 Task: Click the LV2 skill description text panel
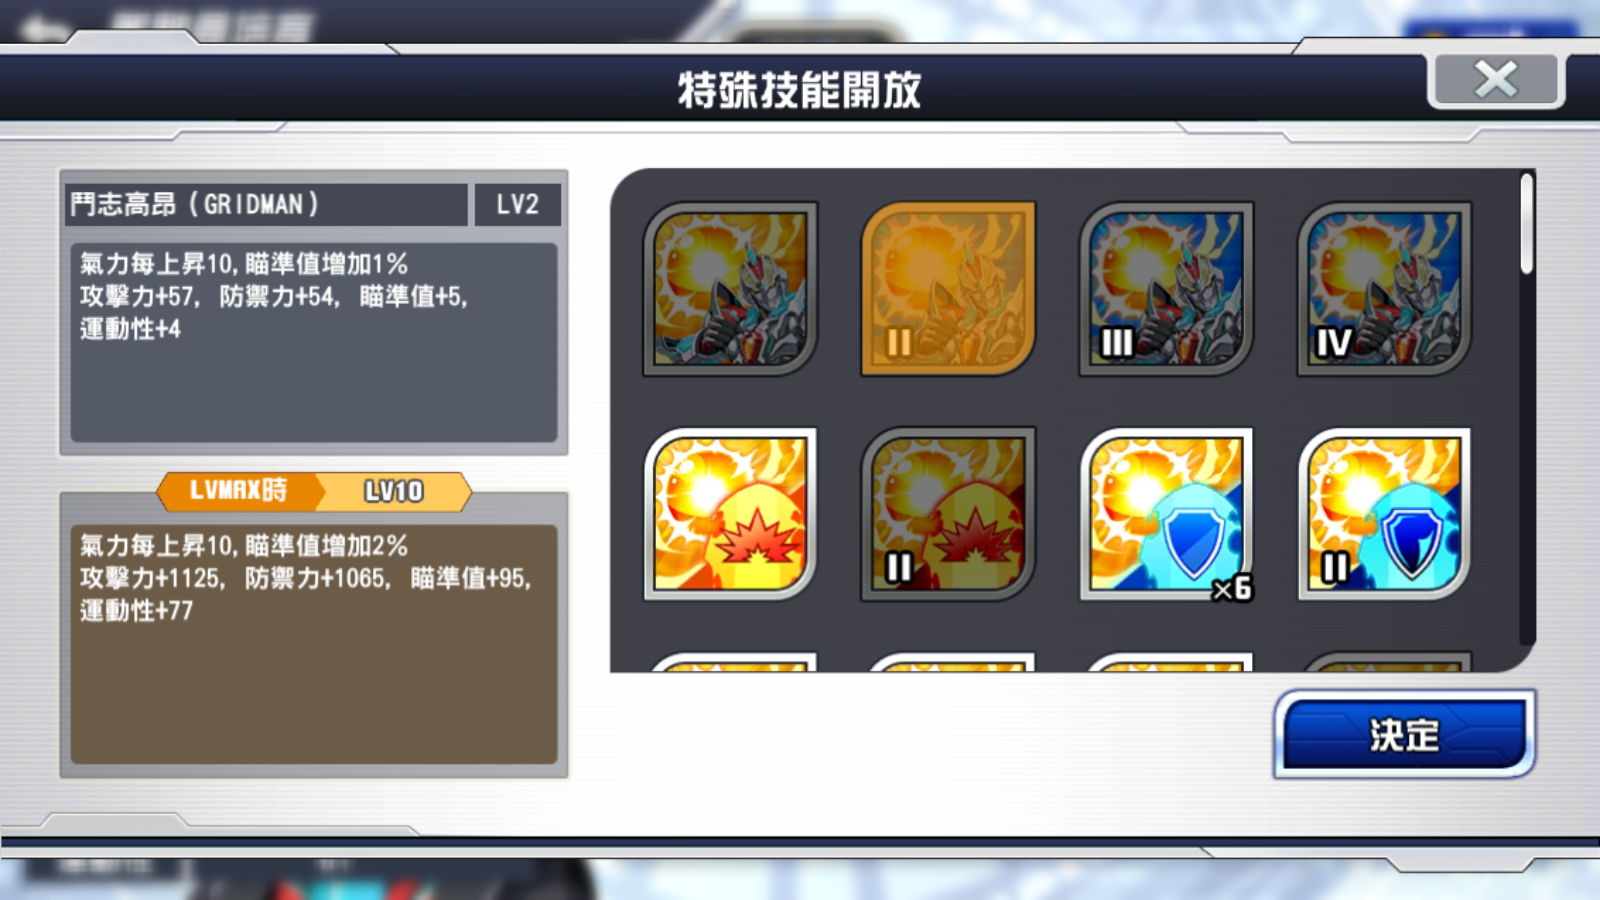click(x=314, y=342)
